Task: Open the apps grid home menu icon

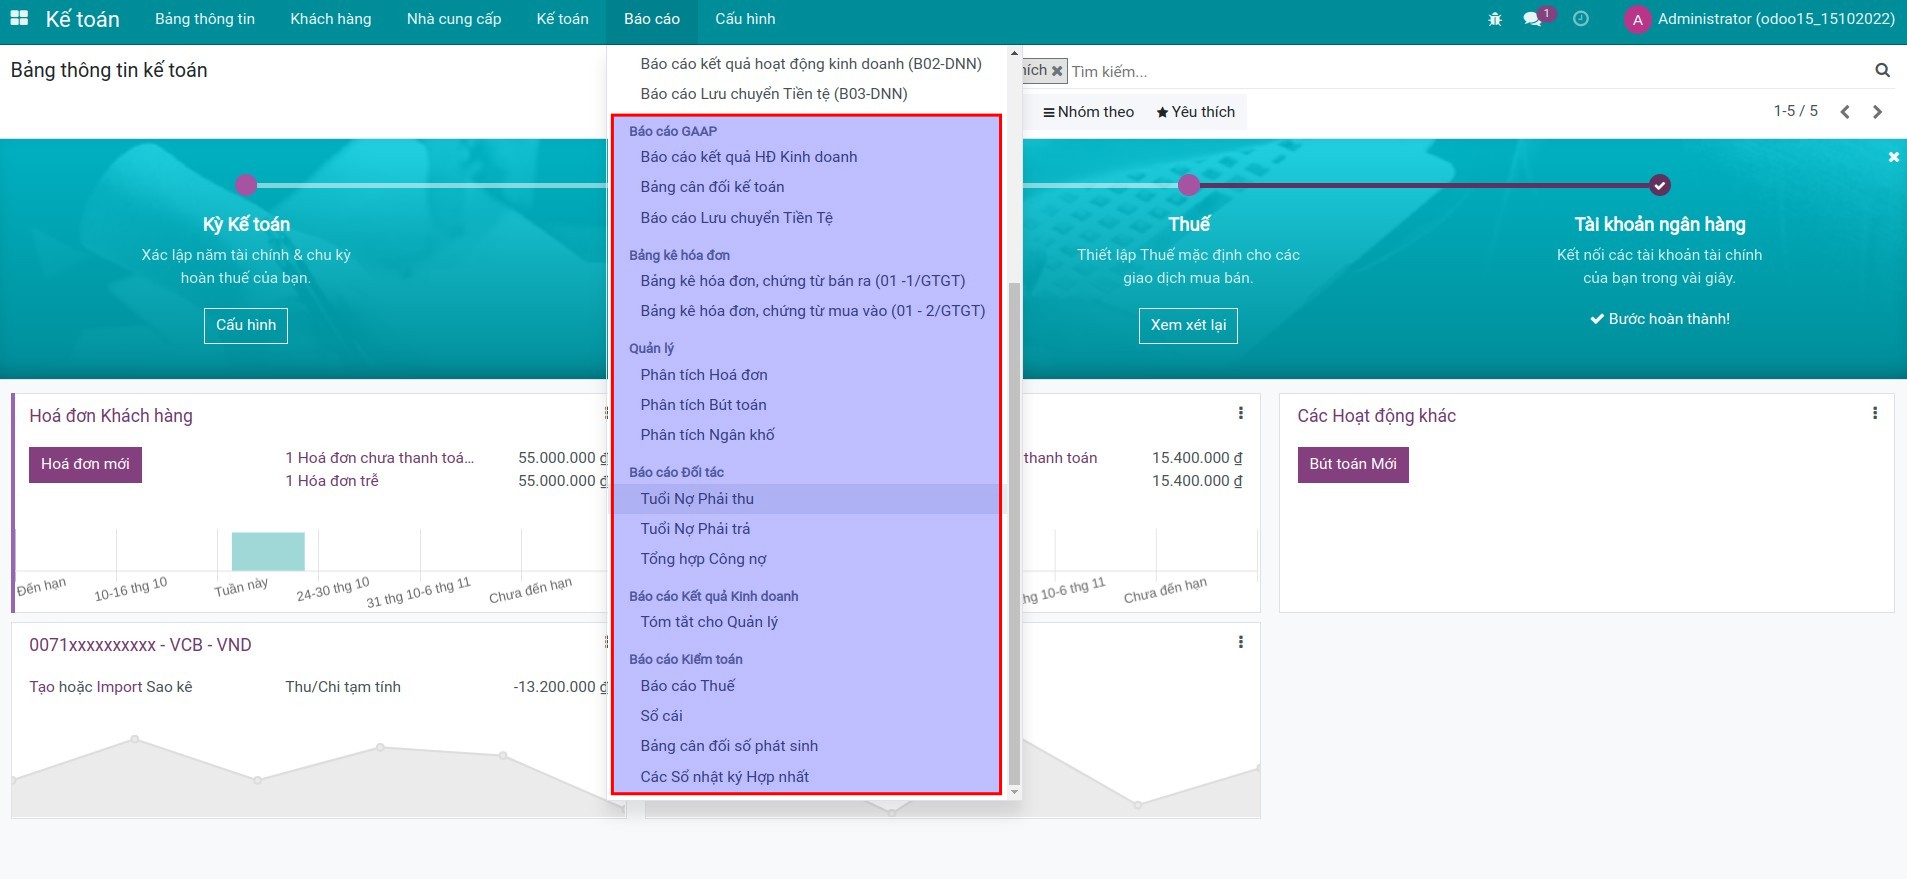Action: (19, 19)
